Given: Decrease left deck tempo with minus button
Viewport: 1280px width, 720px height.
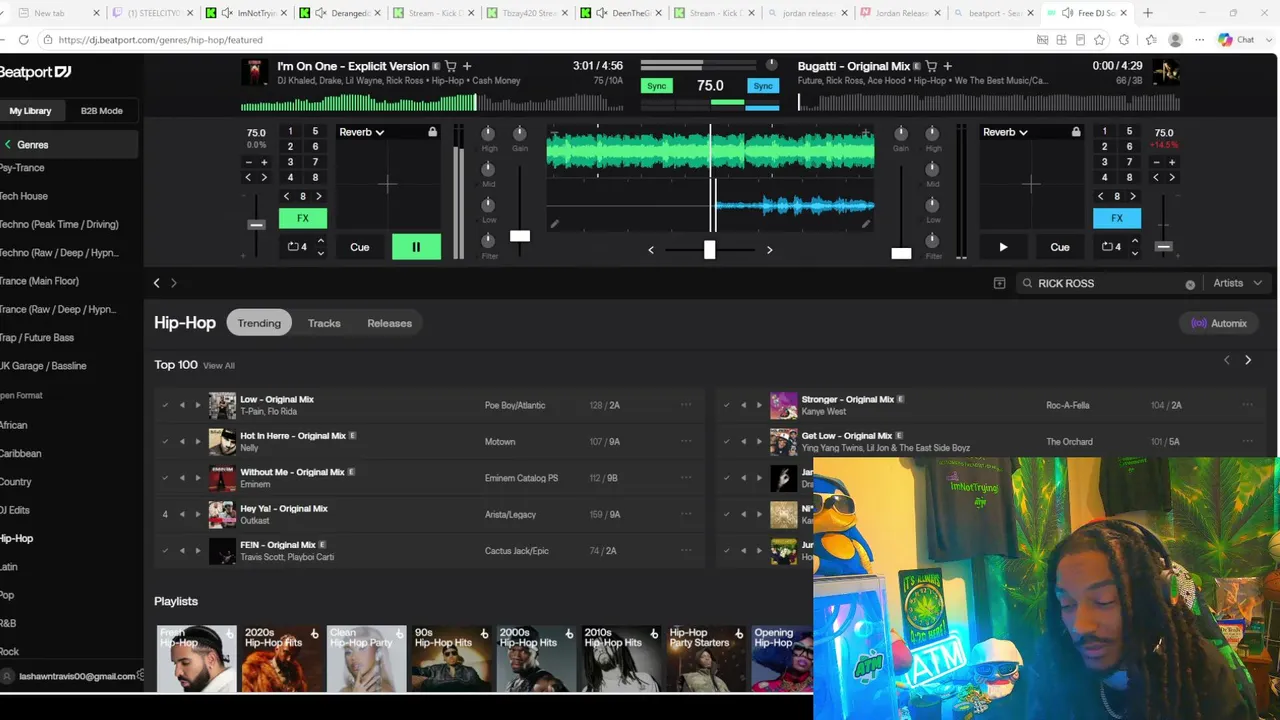Looking at the screenshot, I should [x=249, y=162].
